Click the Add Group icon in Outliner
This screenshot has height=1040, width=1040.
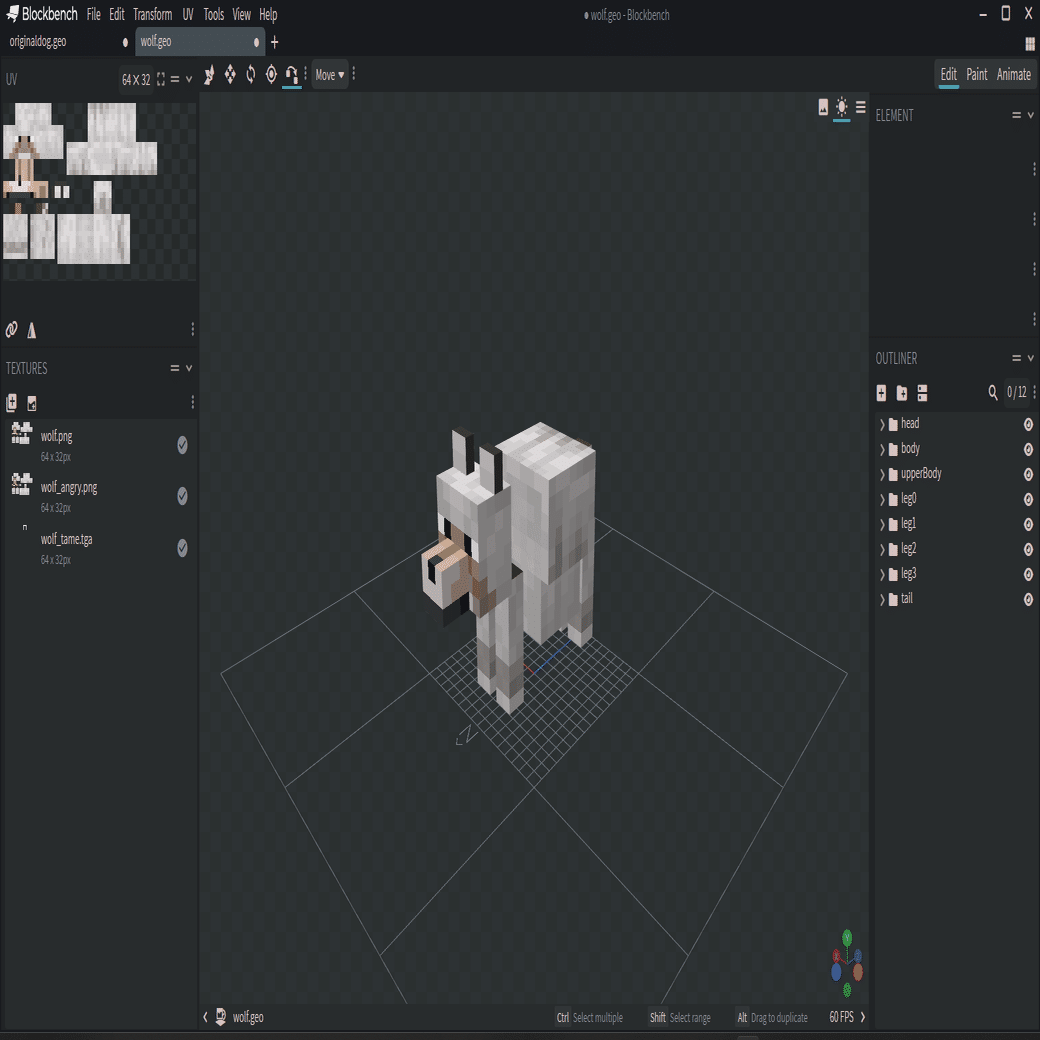(x=902, y=393)
